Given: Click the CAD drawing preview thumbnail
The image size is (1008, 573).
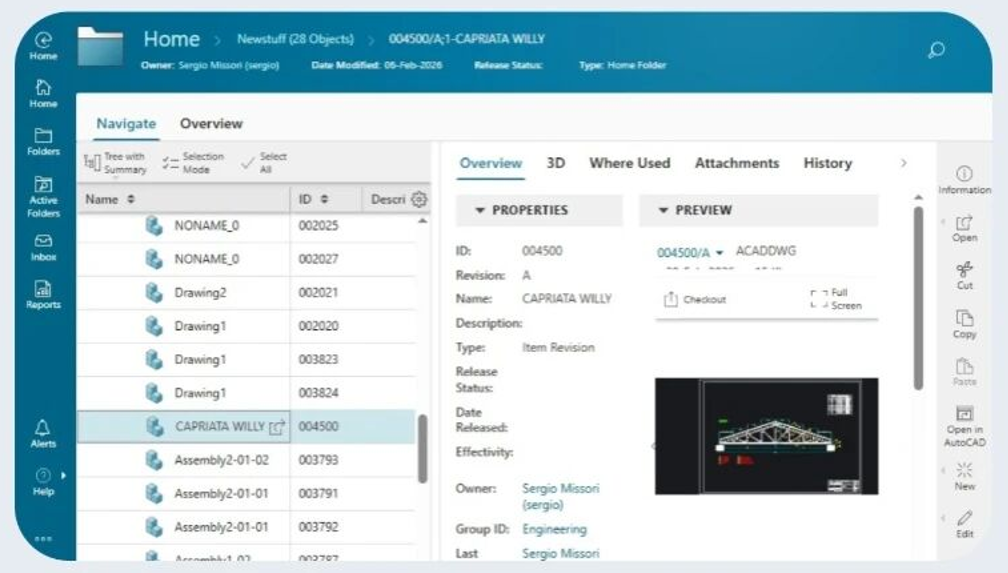Looking at the screenshot, I should 766,436.
